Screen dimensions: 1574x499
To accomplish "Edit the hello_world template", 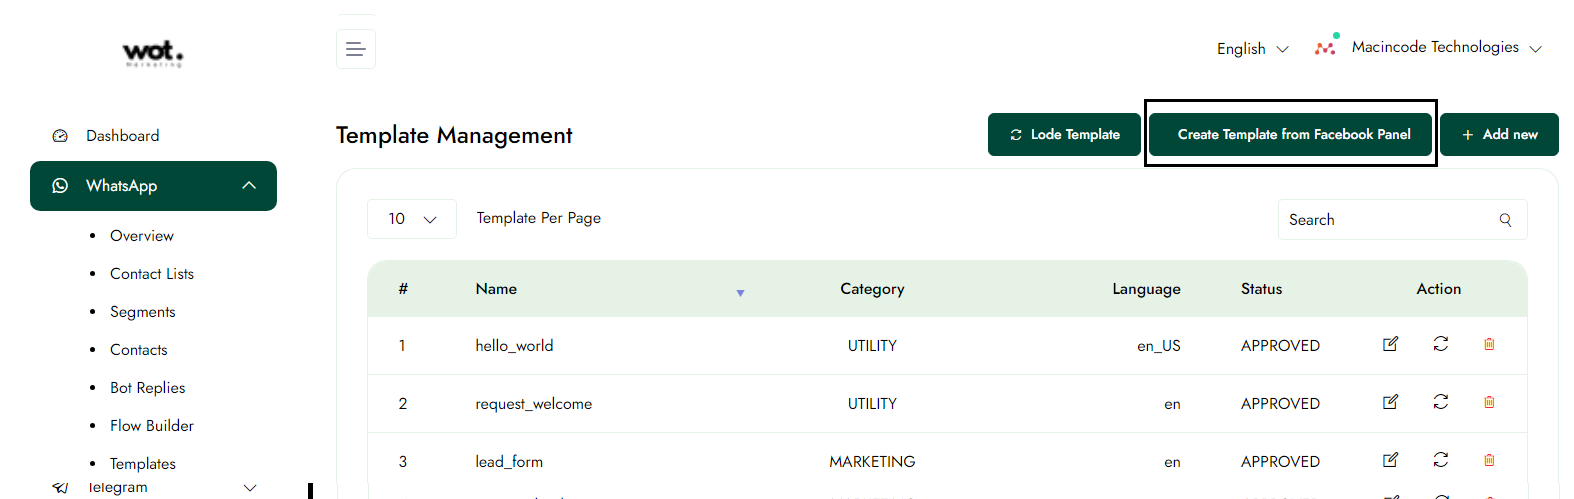I will pos(1390,344).
